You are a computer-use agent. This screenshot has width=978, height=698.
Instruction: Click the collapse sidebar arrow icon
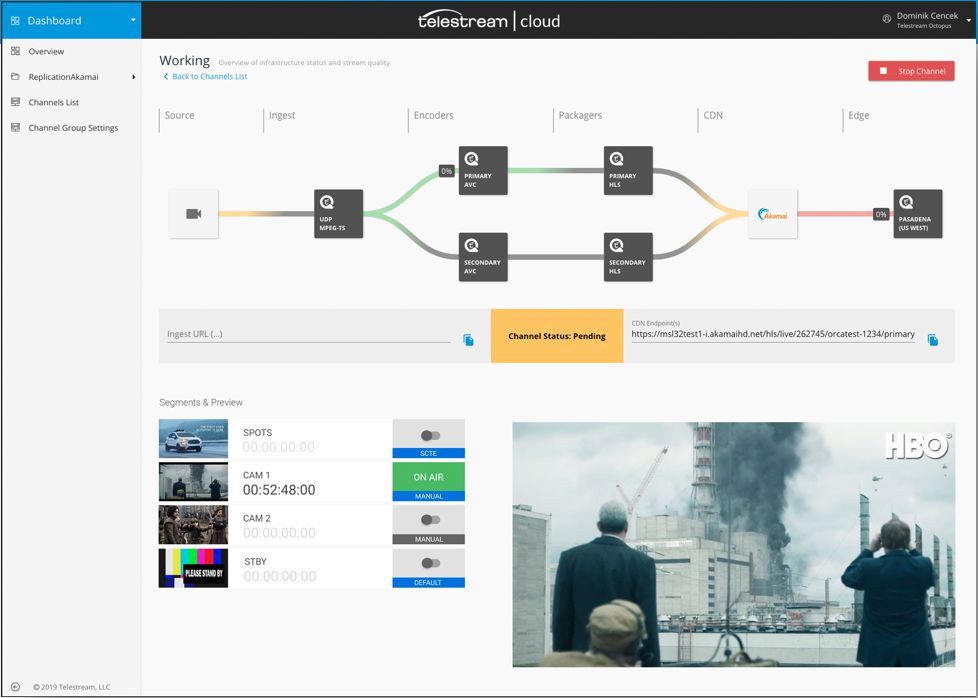click(x=16, y=687)
